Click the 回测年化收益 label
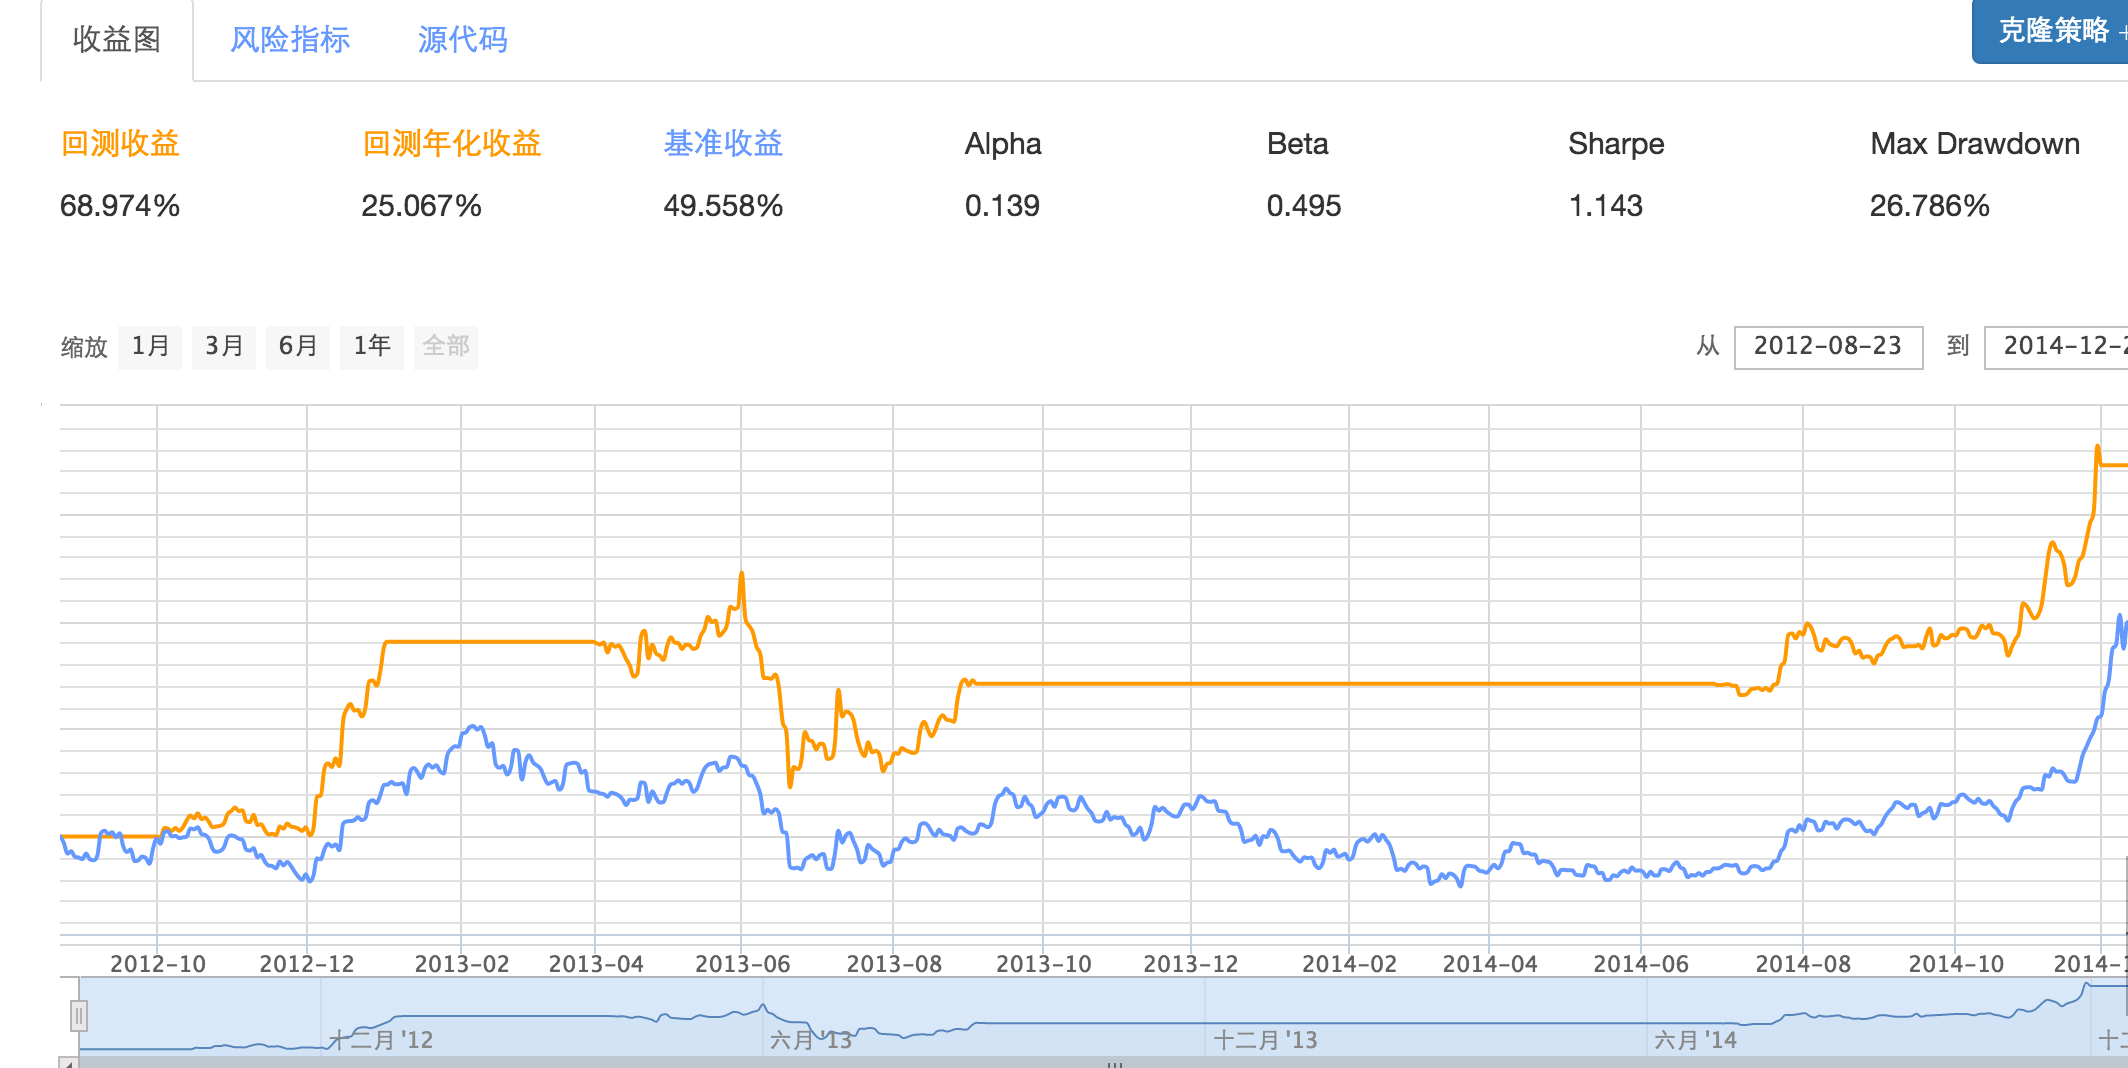 (451, 144)
